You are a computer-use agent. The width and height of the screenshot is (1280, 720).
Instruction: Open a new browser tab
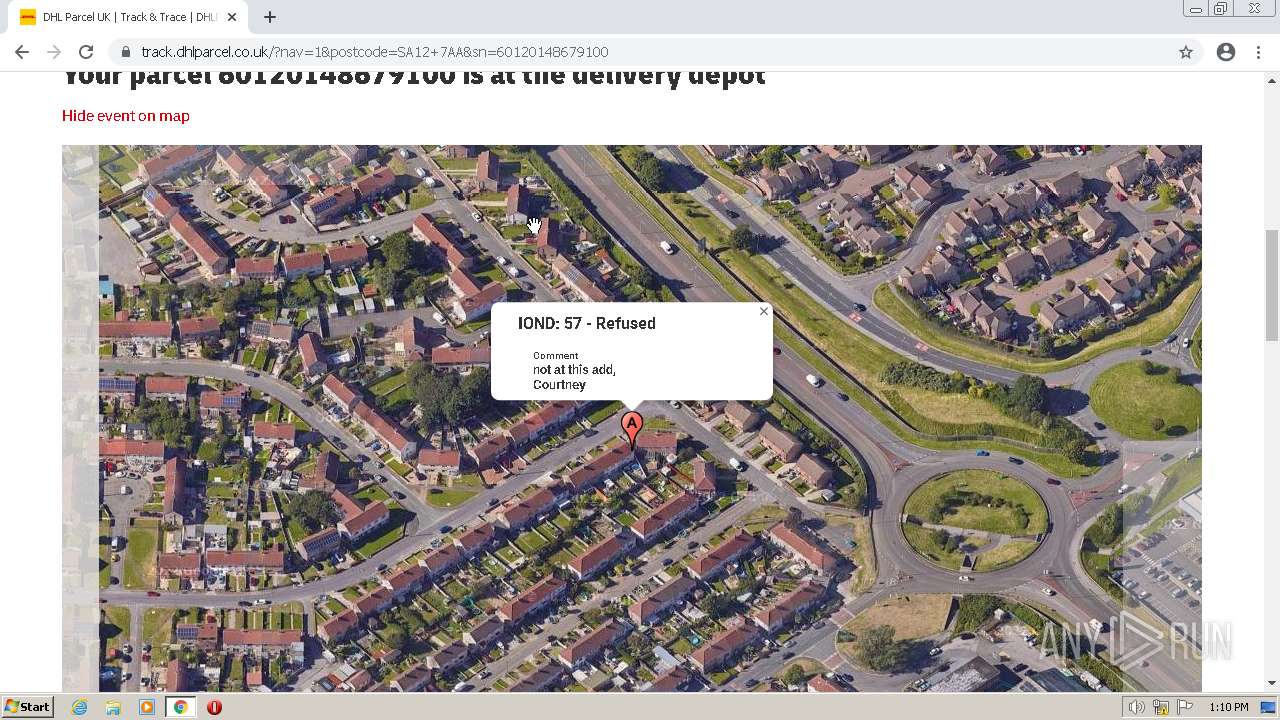[270, 17]
